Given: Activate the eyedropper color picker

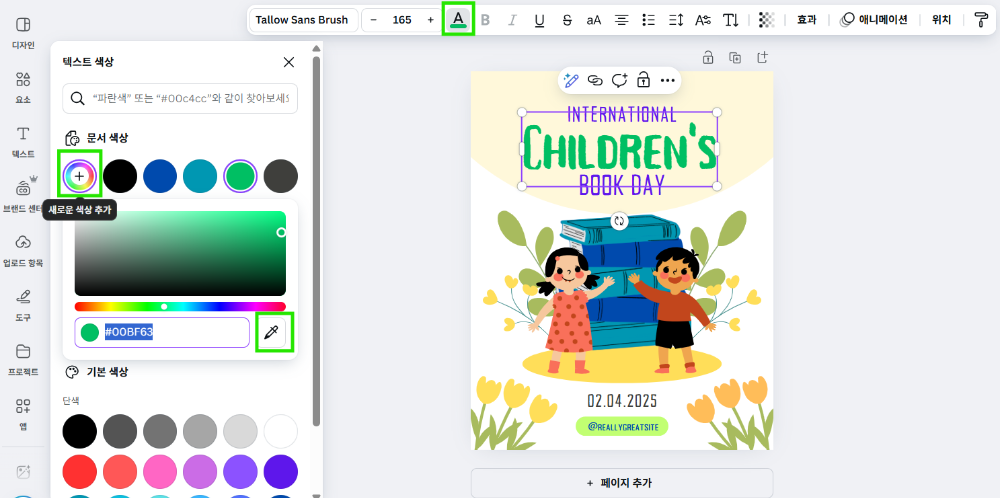Looking at the screenshot, I should tap(272, 332).
